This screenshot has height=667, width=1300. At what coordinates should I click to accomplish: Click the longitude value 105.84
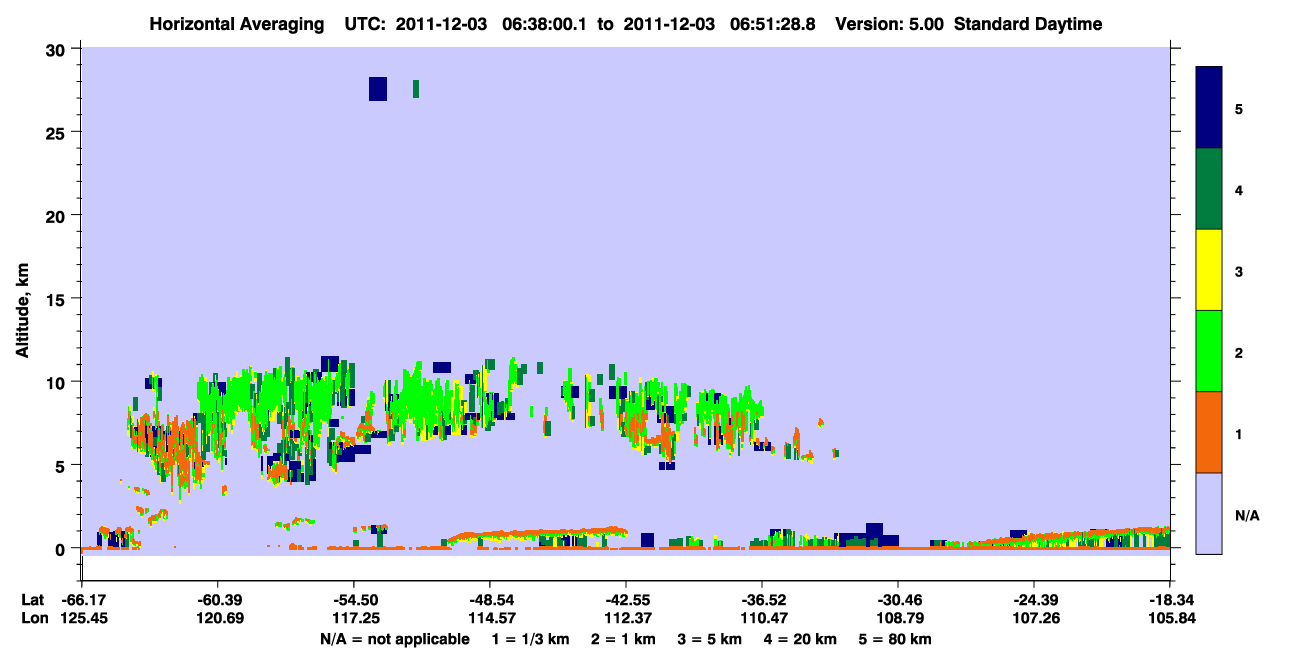click(1170, 618)
